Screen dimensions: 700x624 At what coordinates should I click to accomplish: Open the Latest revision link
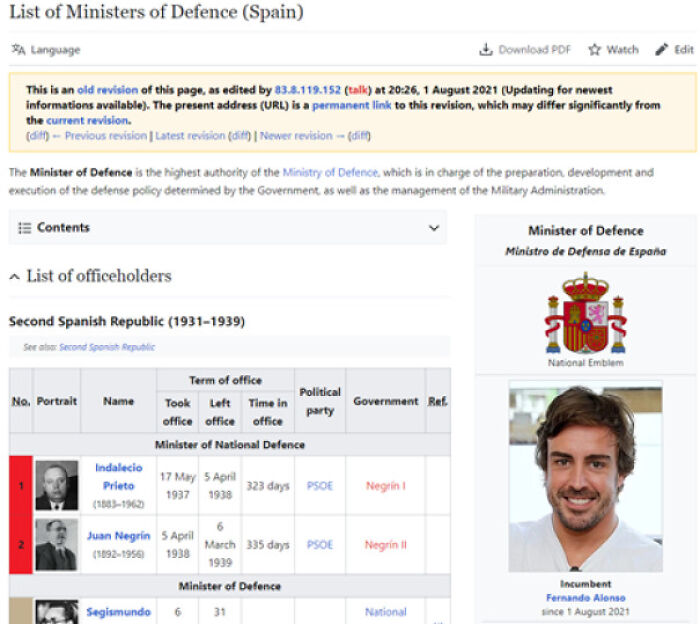[190, 136]
